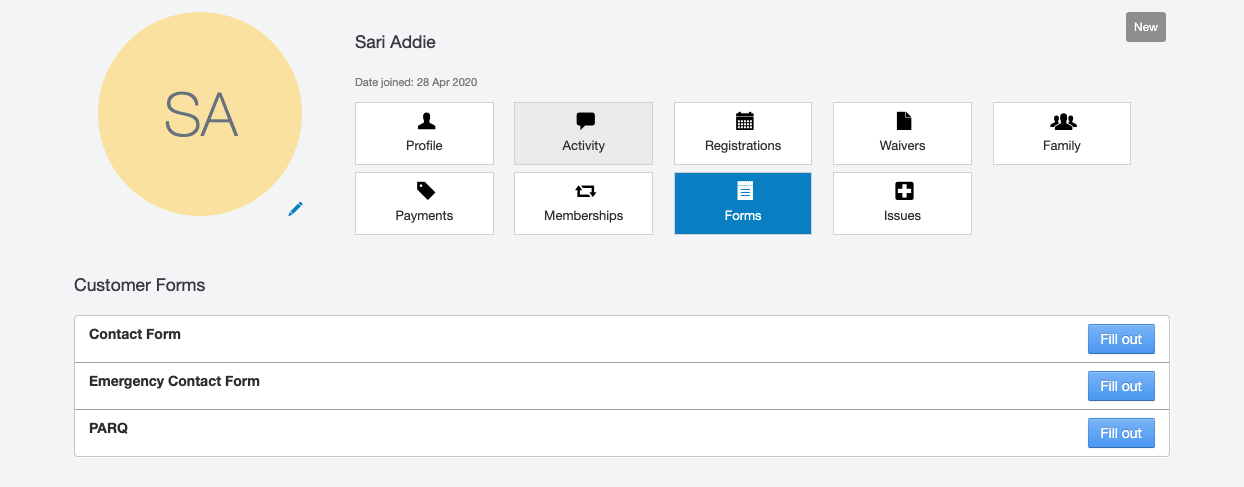Image resolution: width=1244 pixels, height=487 pixels.
Task: Go to Registrations calendar tile
Action: click(743, 133)
